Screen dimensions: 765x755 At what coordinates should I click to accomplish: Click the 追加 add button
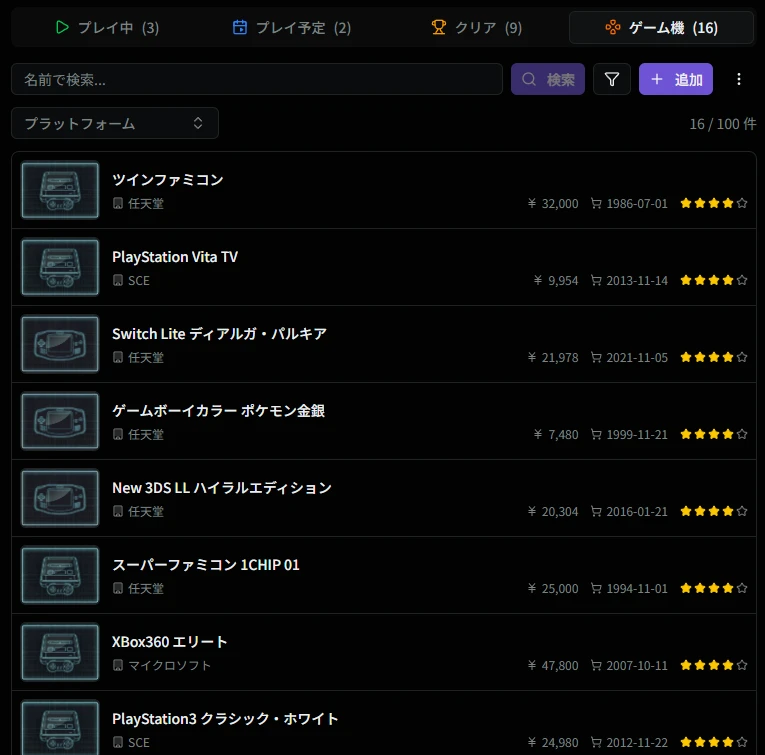click(676, 79)
